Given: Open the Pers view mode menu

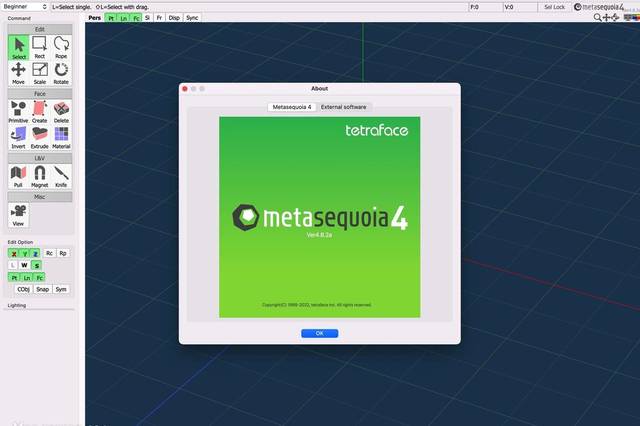Looking at the screenshot, I should point(95,18).
